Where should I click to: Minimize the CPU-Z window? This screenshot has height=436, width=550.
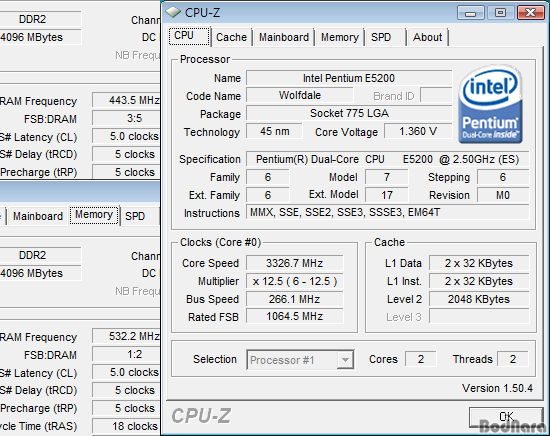471,13
